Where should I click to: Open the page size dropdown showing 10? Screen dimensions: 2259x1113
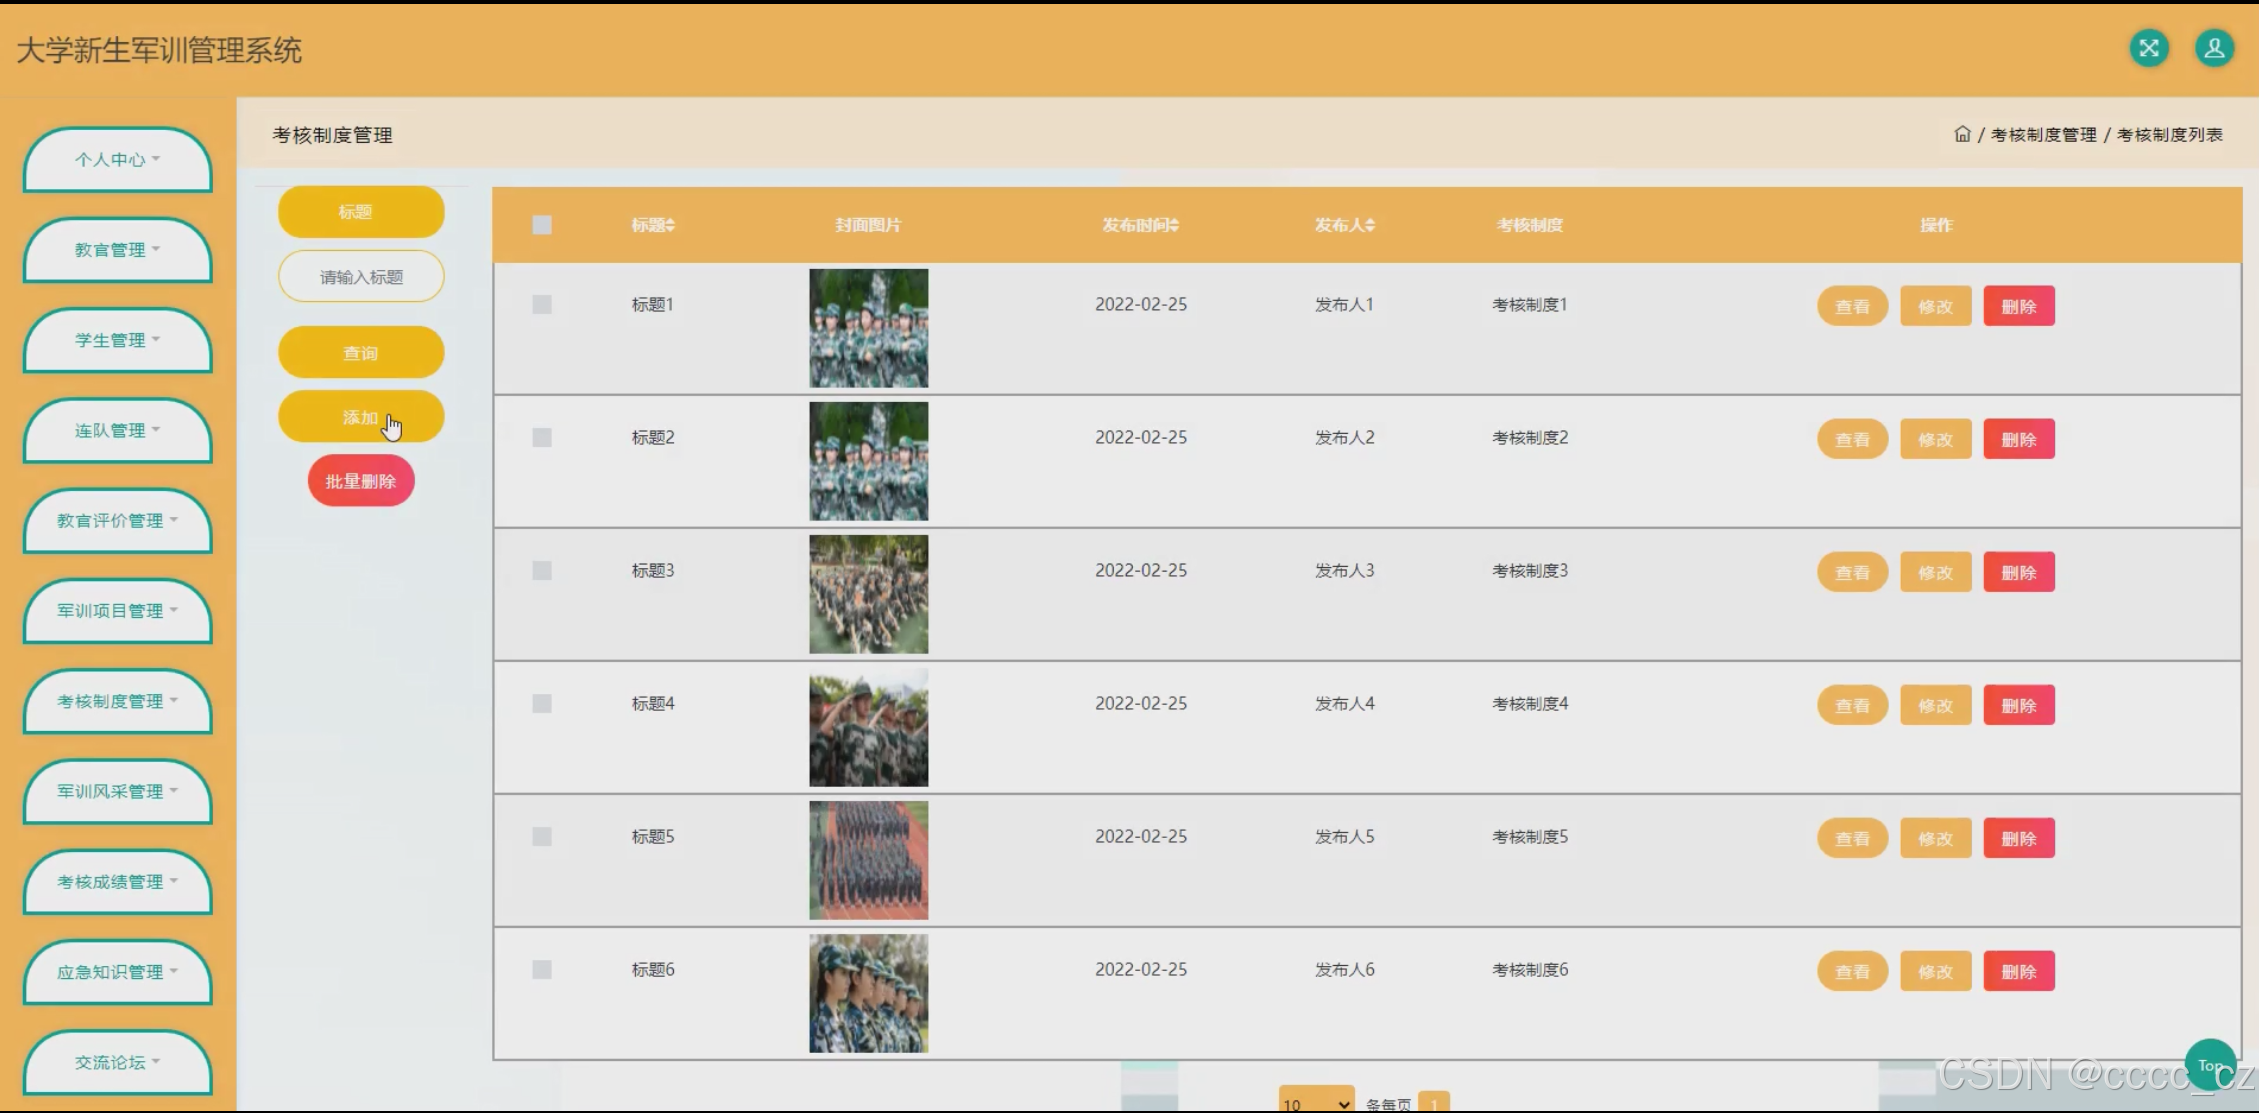click(x=1316, y=1103)
